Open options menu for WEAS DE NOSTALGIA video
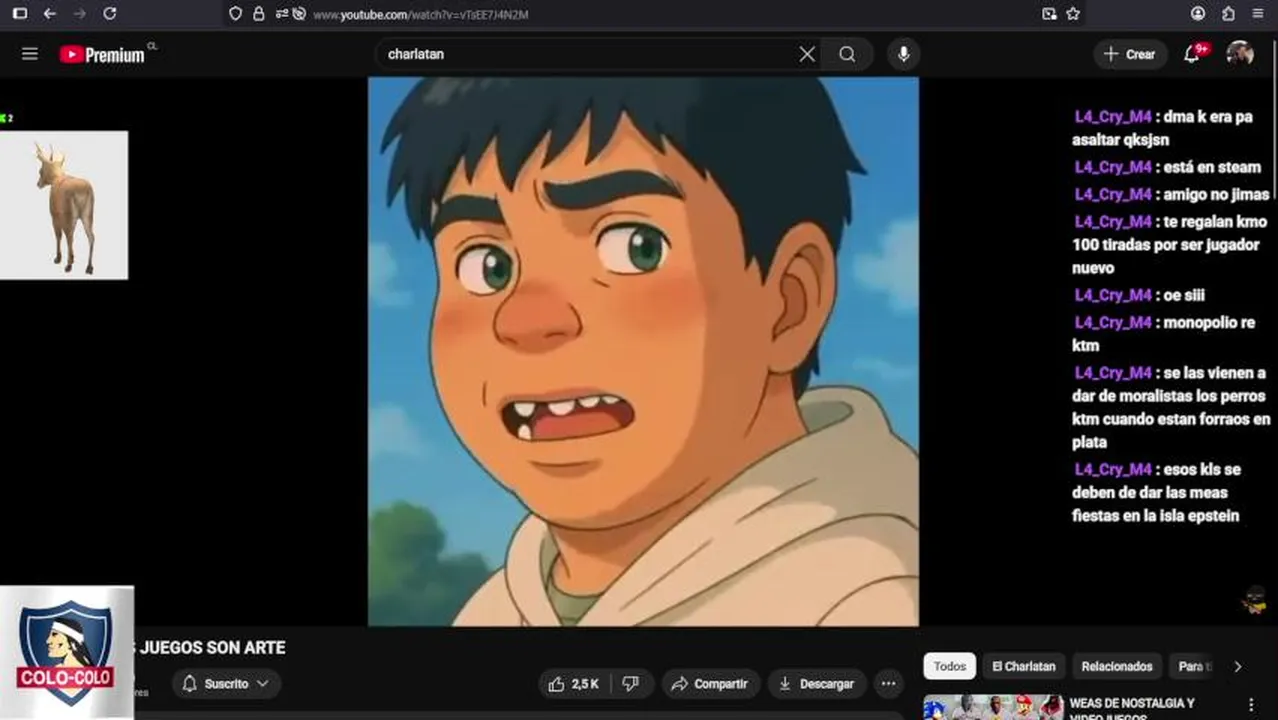Image resolution: width=1278 pixels, height=720 pixels. coord(1250,705)
